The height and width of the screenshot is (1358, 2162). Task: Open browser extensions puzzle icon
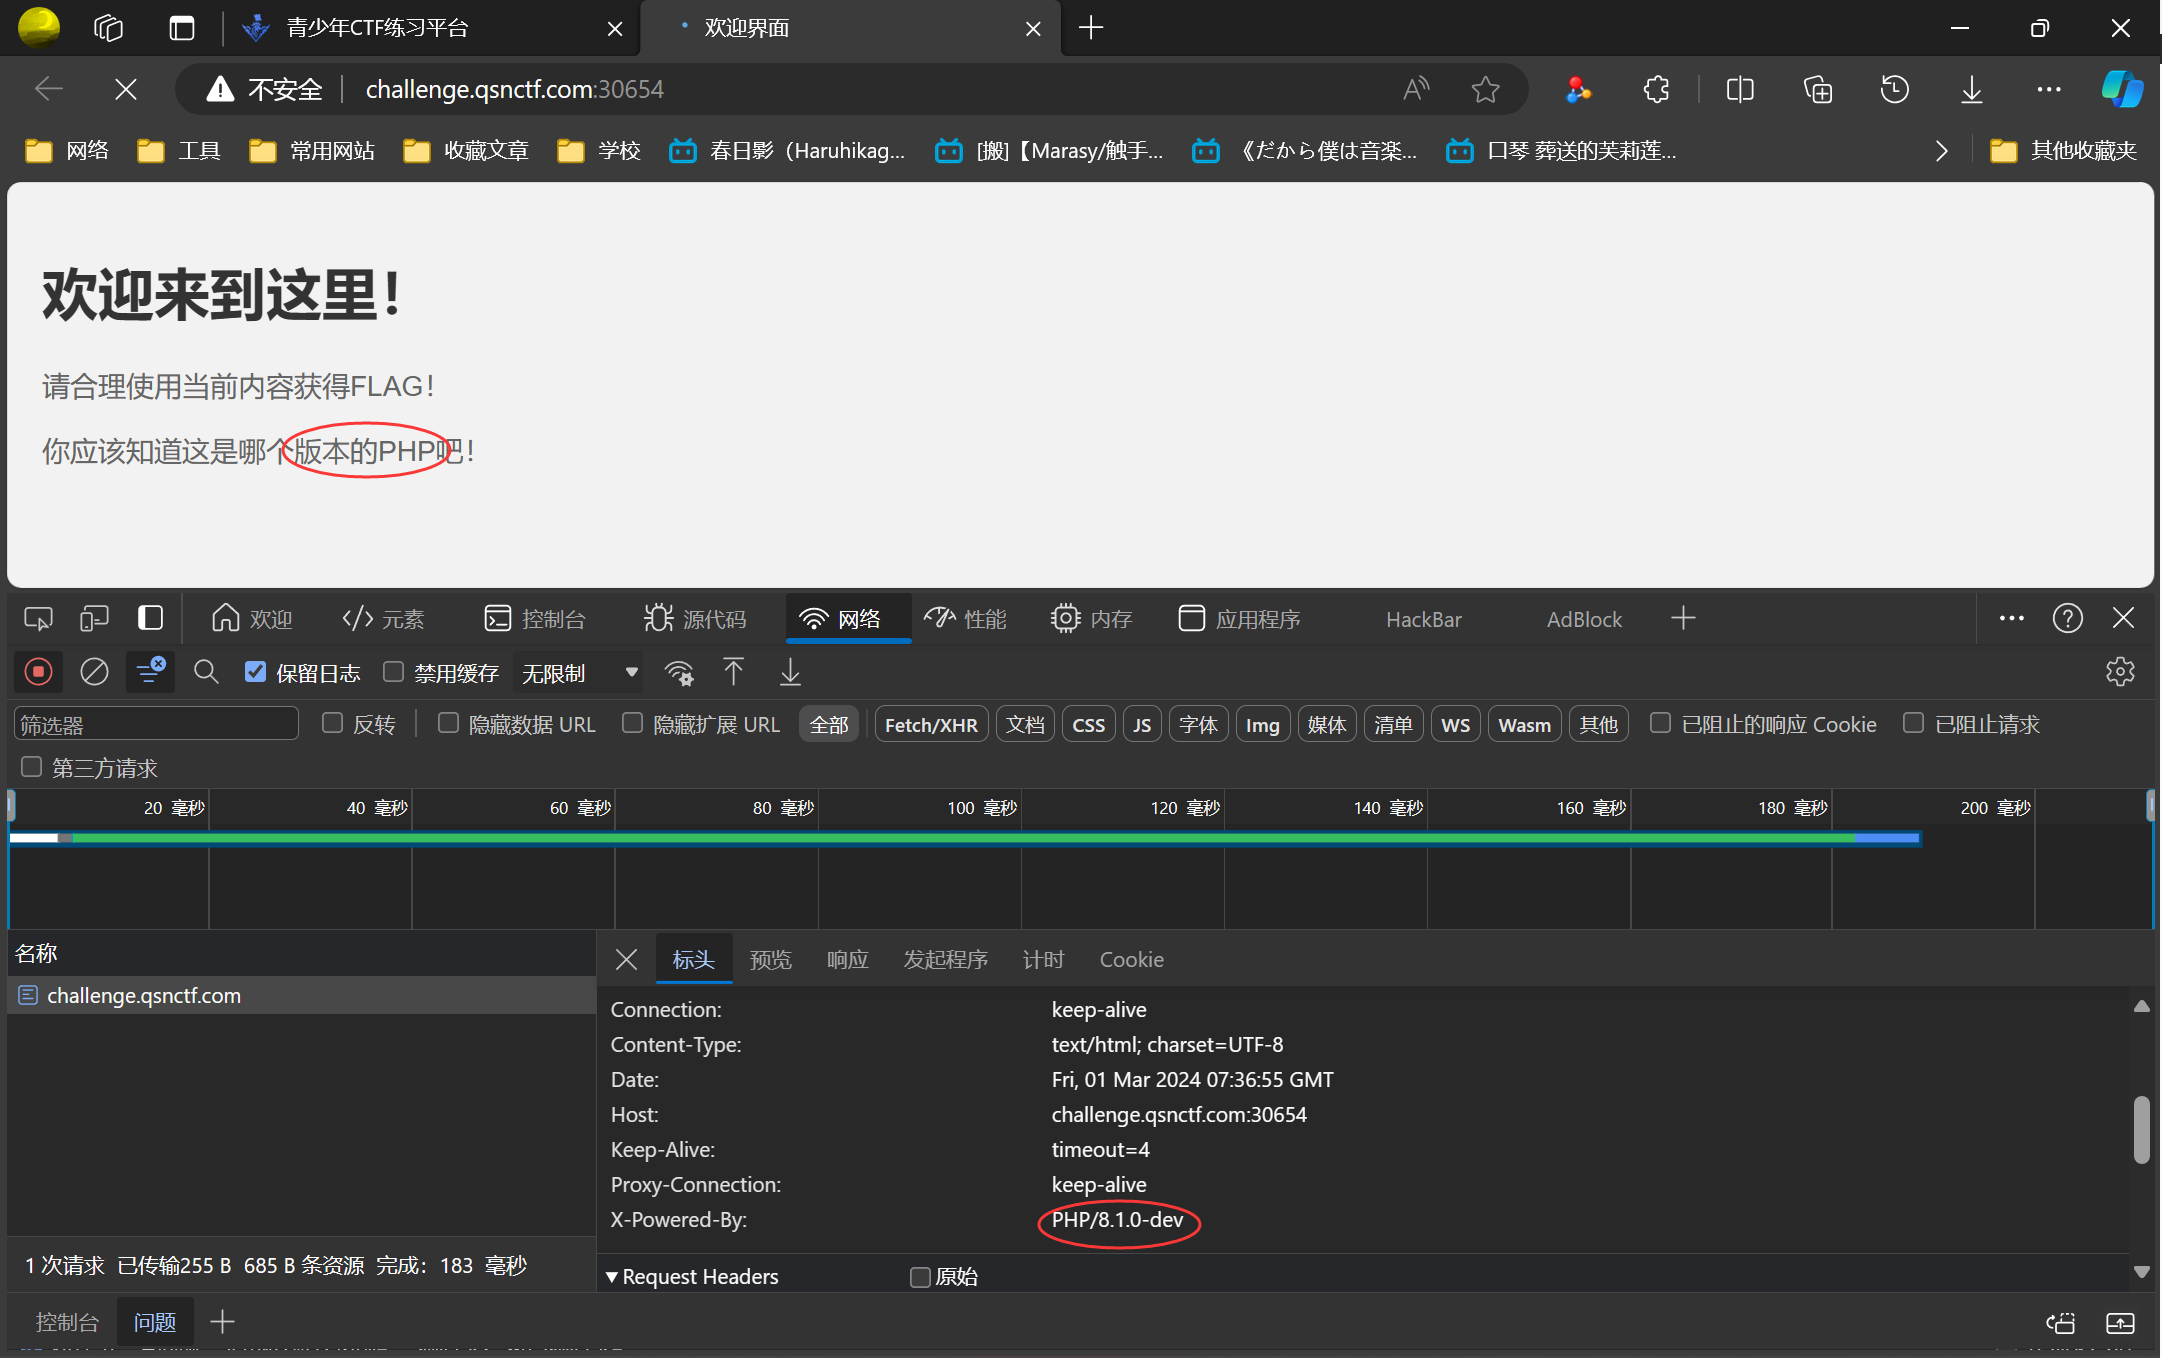pos(1656,90)
